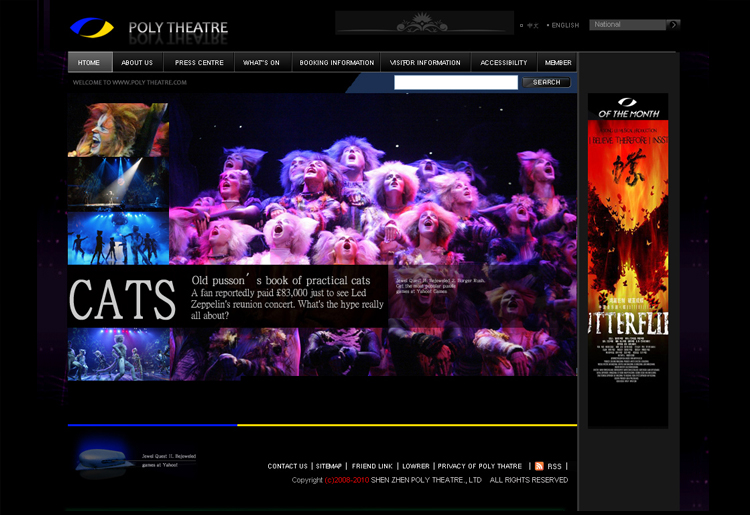Click the RSS feed icon
This screenshot has width=750, height=515.
click(x=539, y=466)
